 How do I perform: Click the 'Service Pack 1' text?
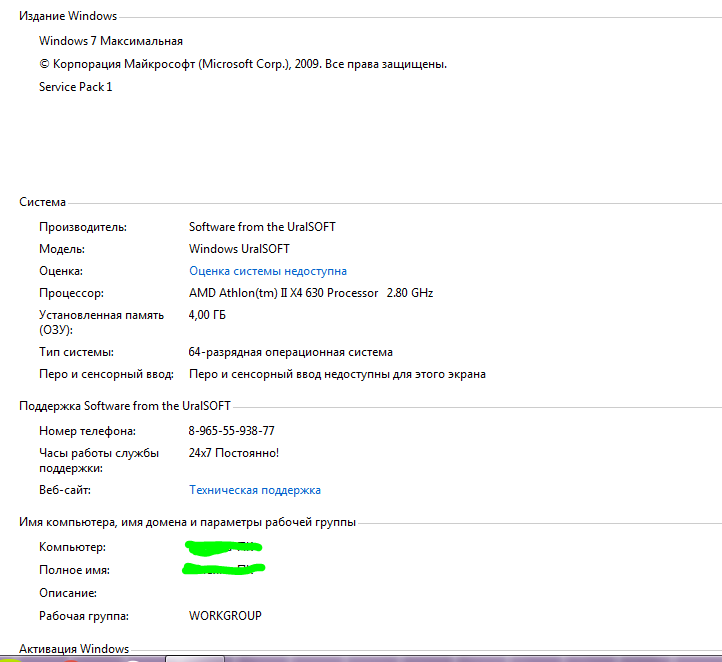pos(76,87)
